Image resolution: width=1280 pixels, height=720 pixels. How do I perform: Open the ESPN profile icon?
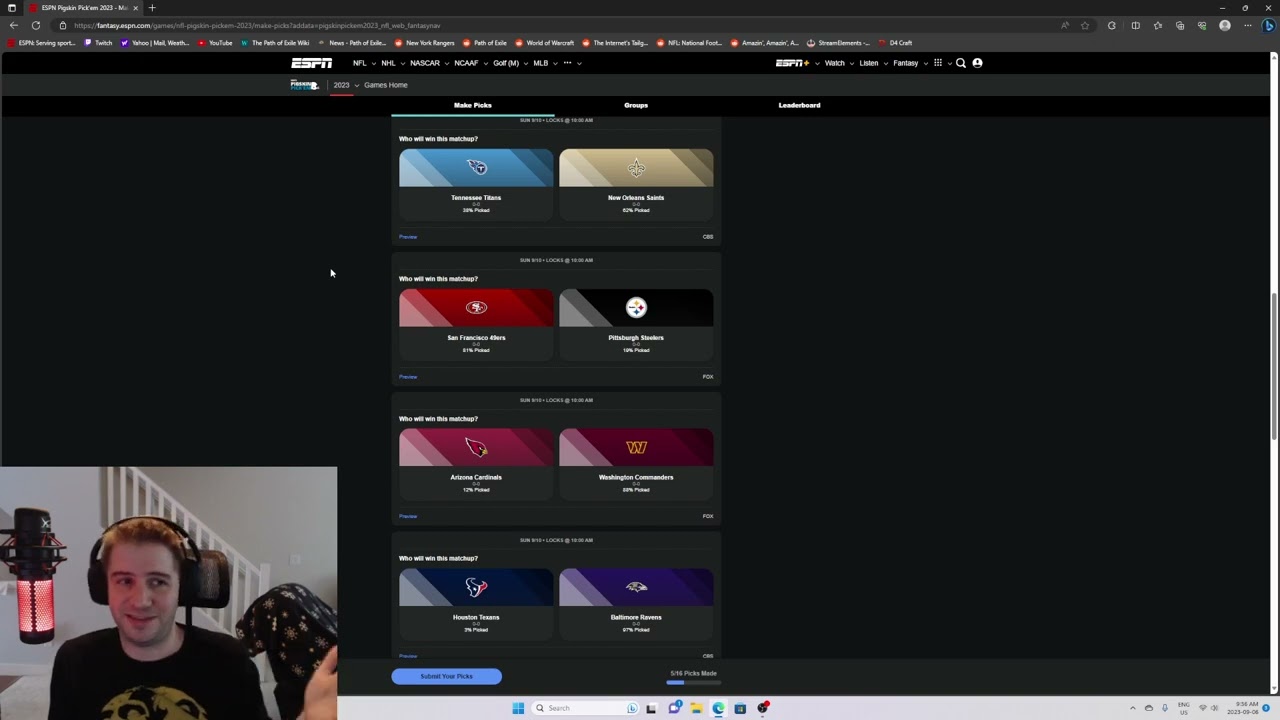[x=977, y=63]
